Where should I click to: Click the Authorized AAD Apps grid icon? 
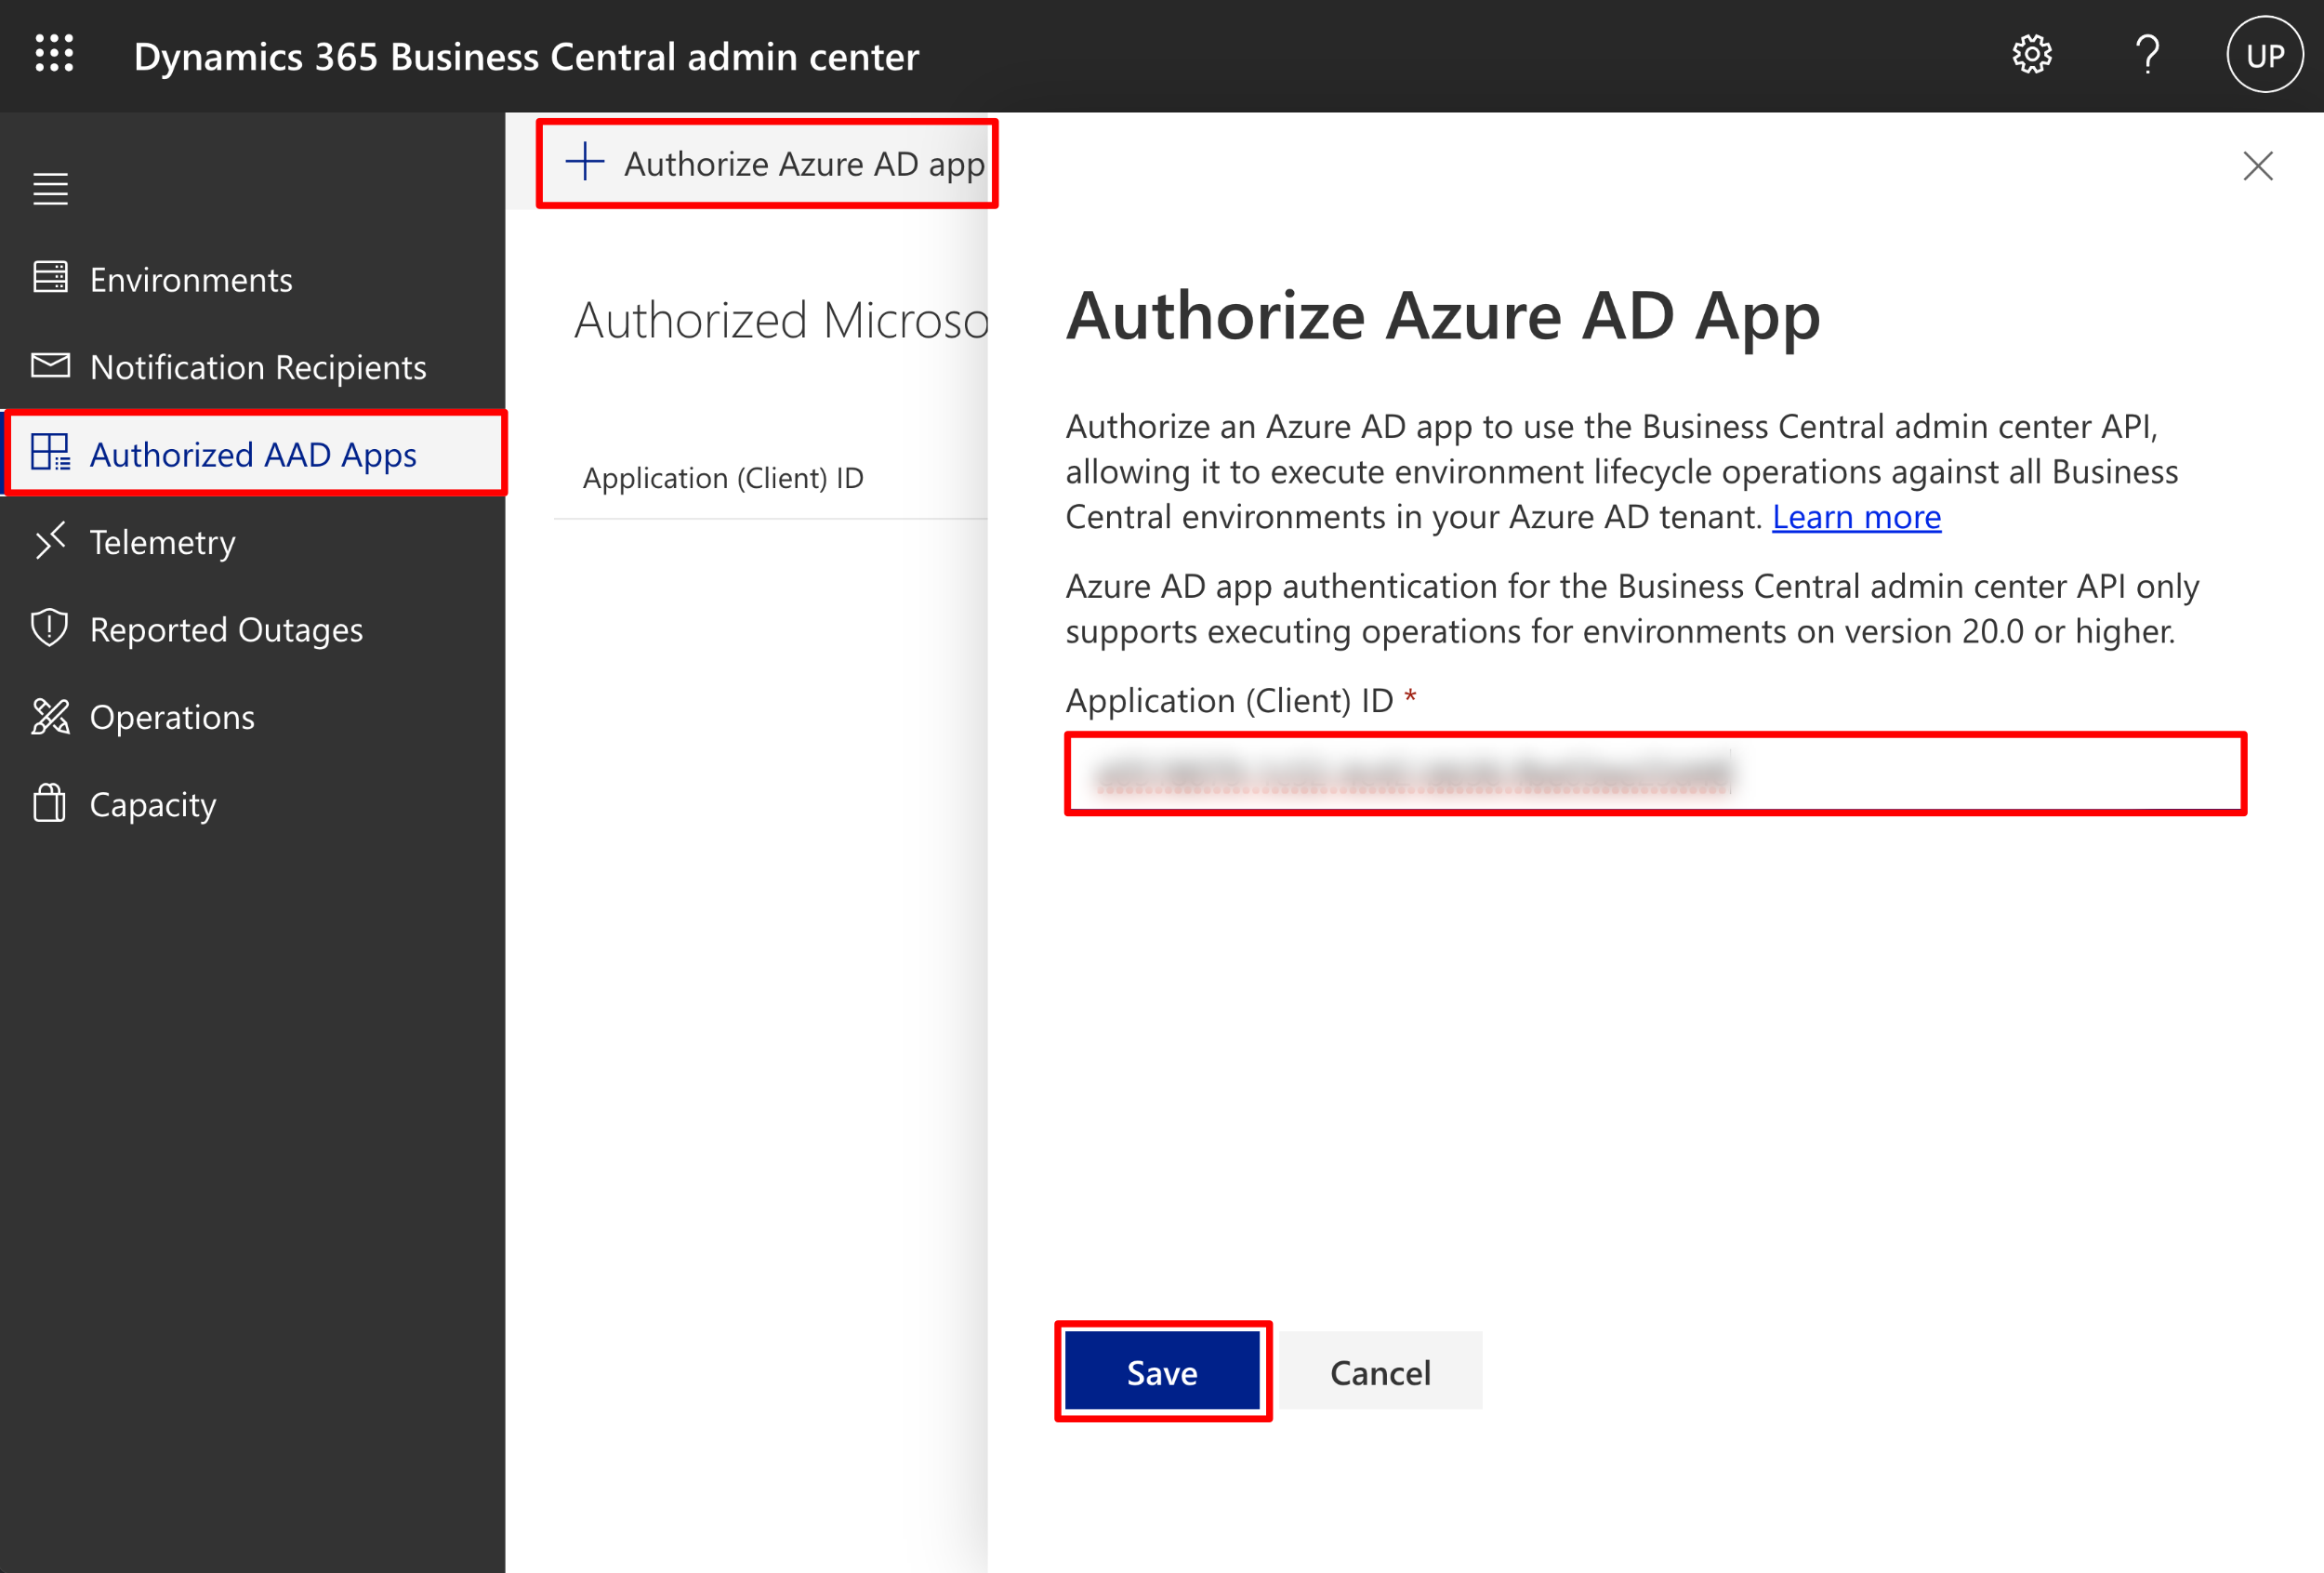(x=50, y=452)
